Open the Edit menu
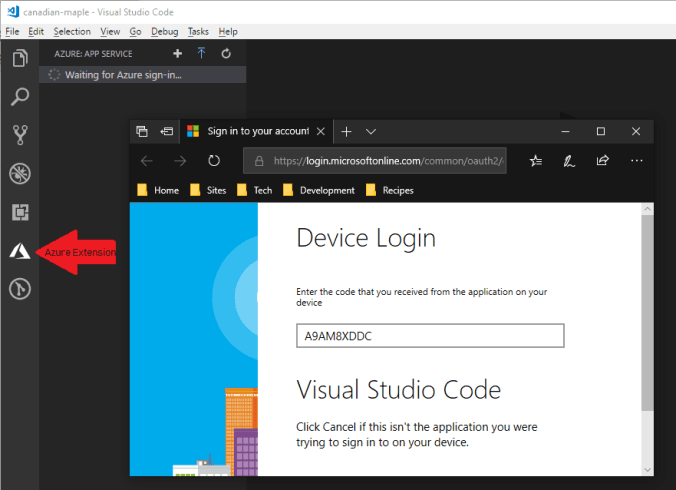Screen dimensions: 676x490 tap(36, 31)
